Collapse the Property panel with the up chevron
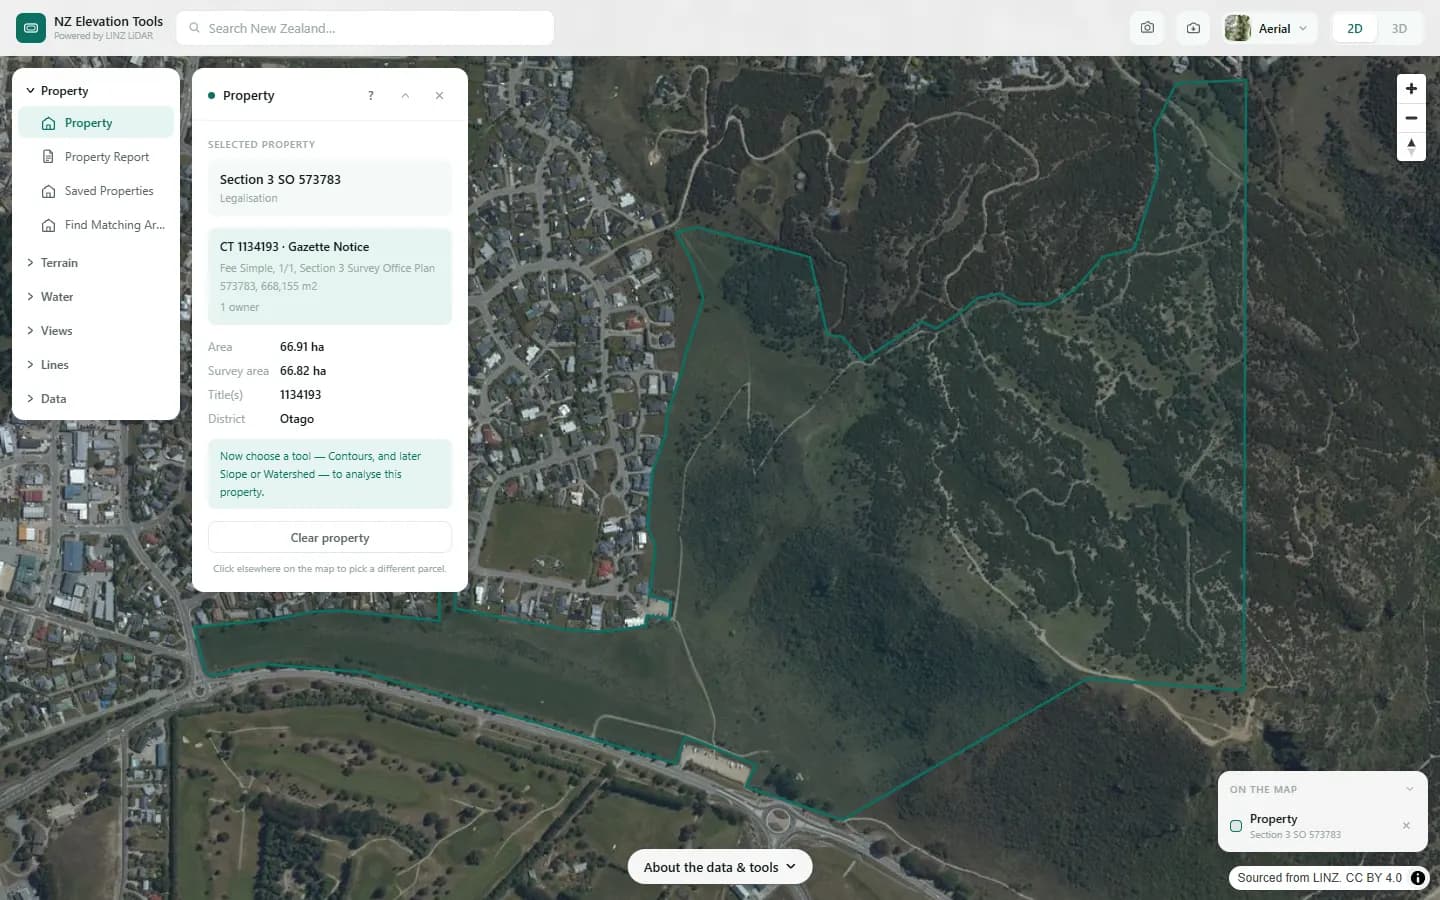Screen dimensions: 1440x900 coord(405,96)
